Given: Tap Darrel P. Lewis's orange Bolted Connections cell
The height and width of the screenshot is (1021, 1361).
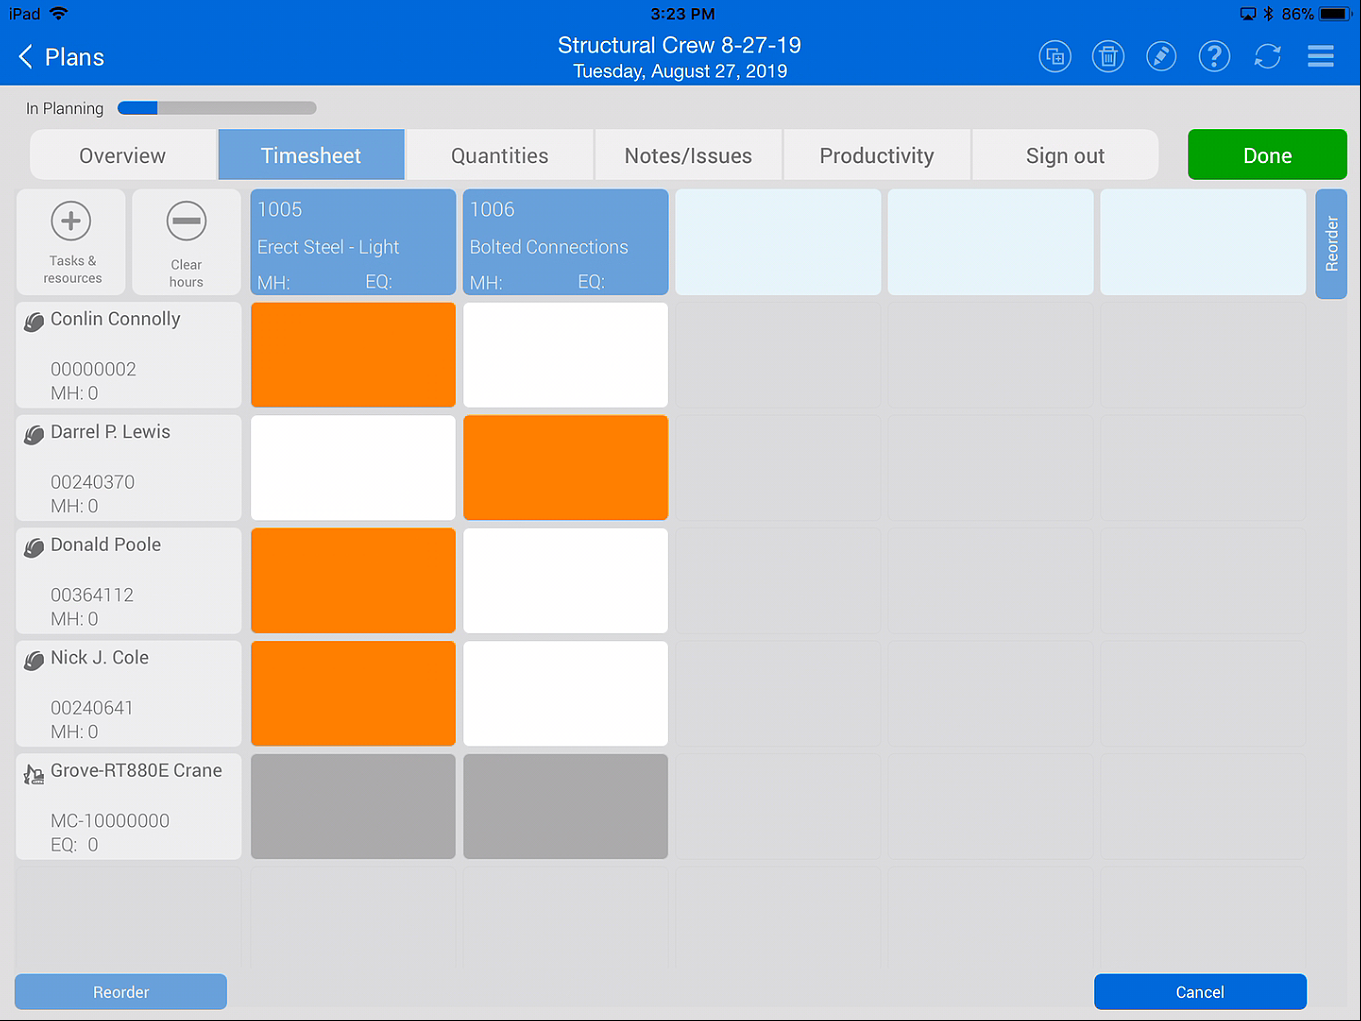Looking at the screenshot, I should tap(566, 468).
